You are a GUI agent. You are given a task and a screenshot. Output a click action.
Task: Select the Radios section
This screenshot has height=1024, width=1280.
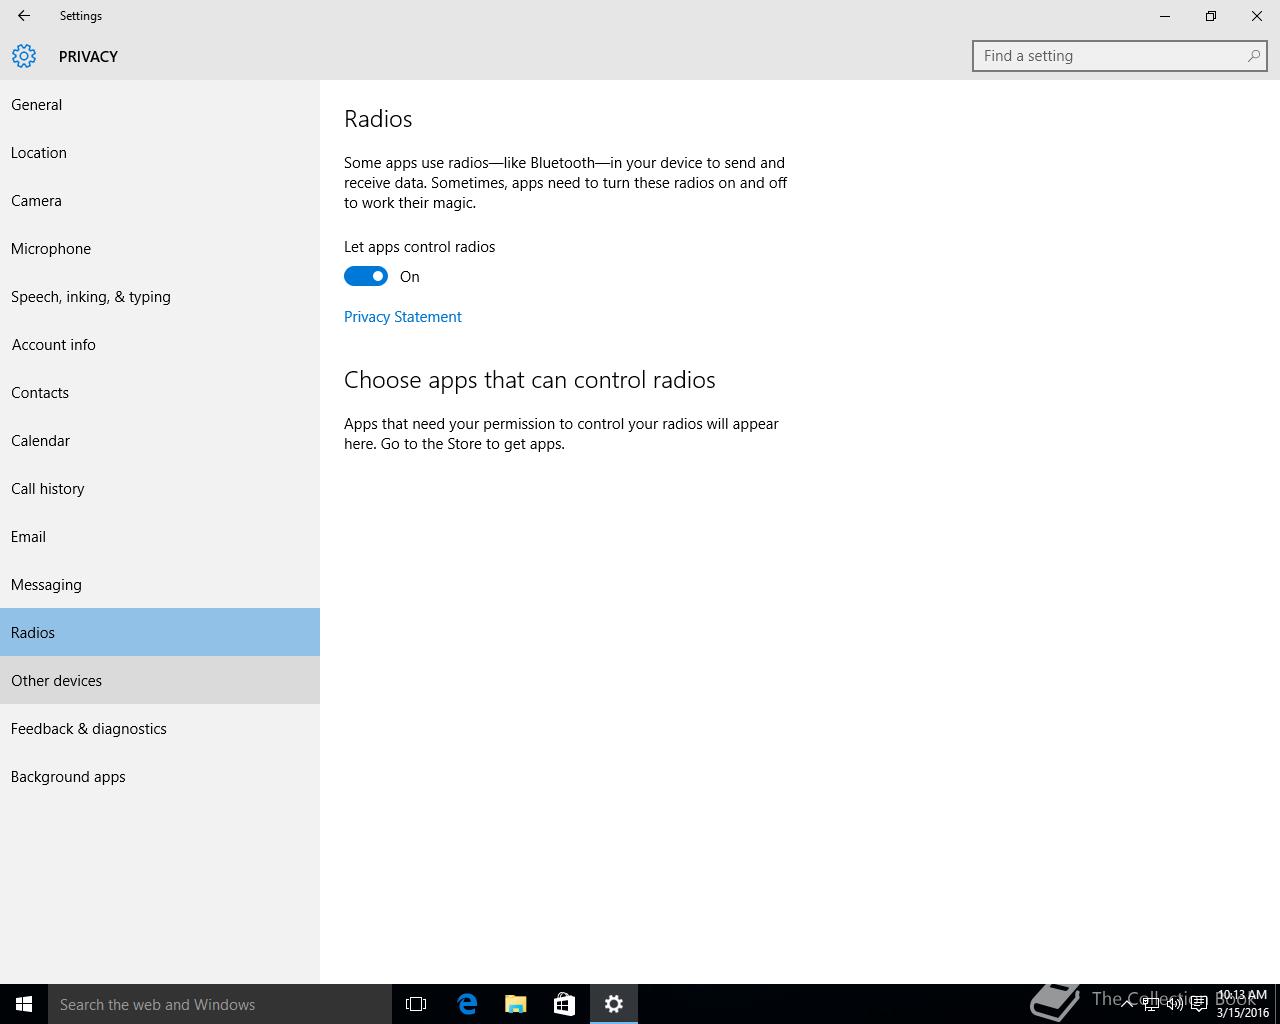point(160,632)
